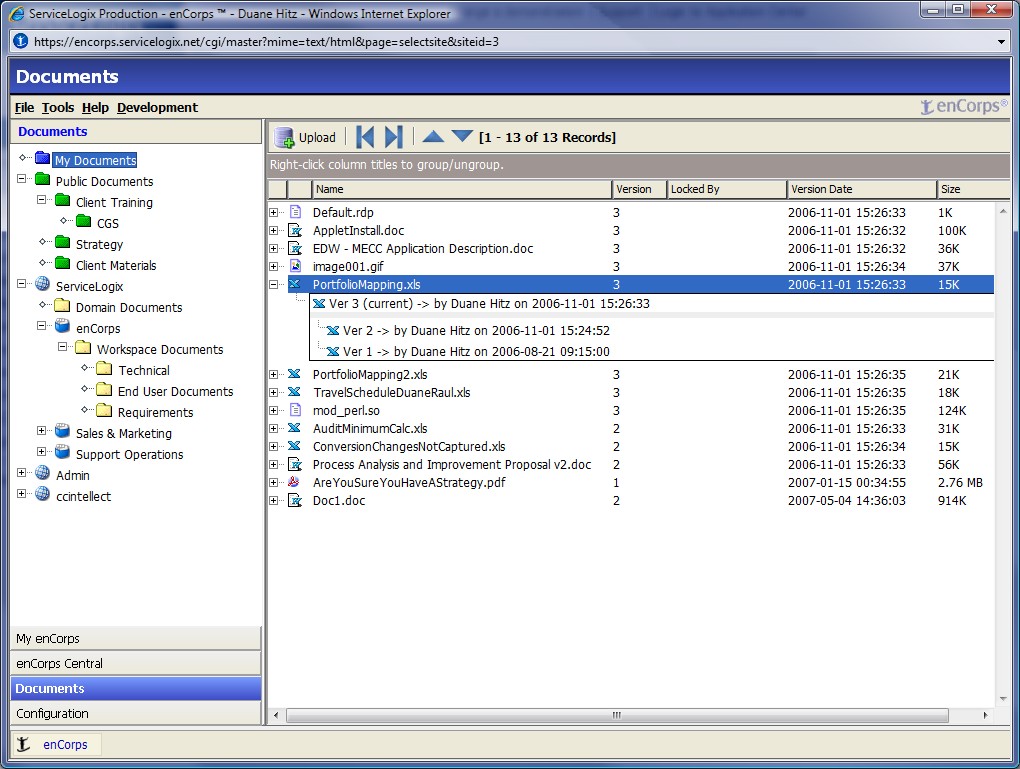The width and height of the screenshot is (1020, 769).
Task: Click the scroll right arrow
Action: coord(986,715)
